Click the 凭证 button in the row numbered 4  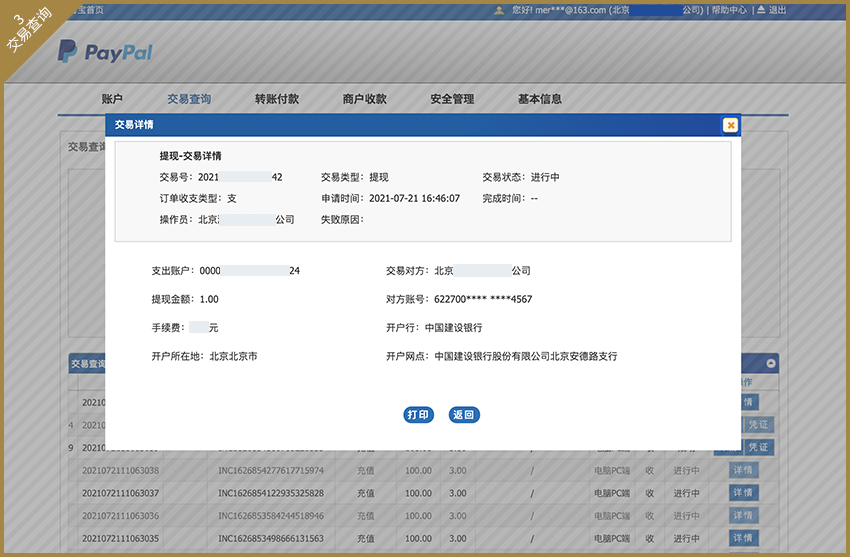tap(758, 425)
